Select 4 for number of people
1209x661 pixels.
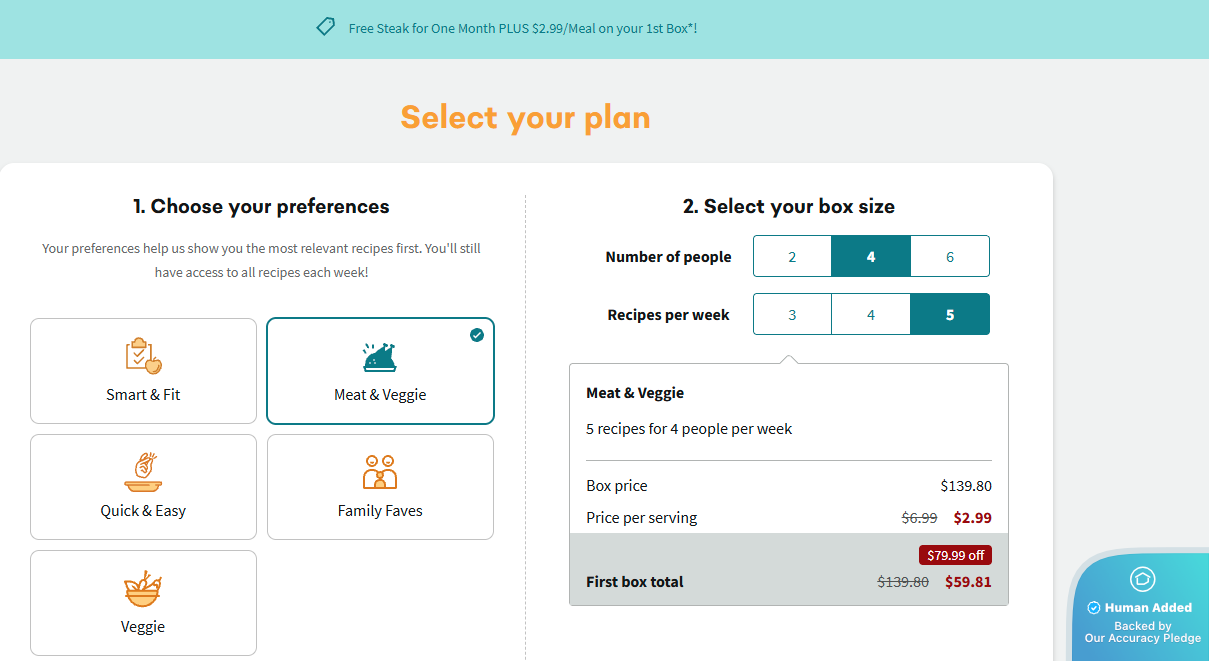[x=871, y=256]
